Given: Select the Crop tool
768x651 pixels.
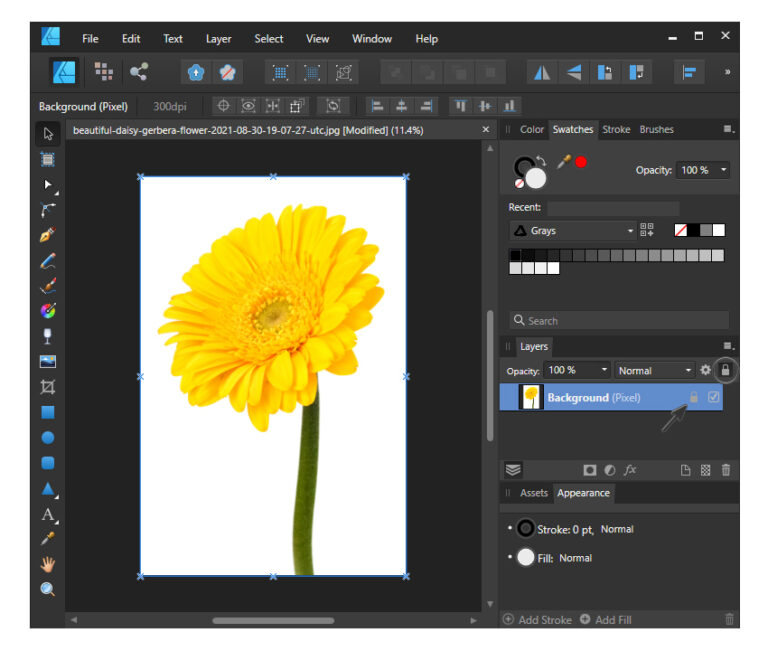Looking at the screenshot, I should click(x=48, y=387).
